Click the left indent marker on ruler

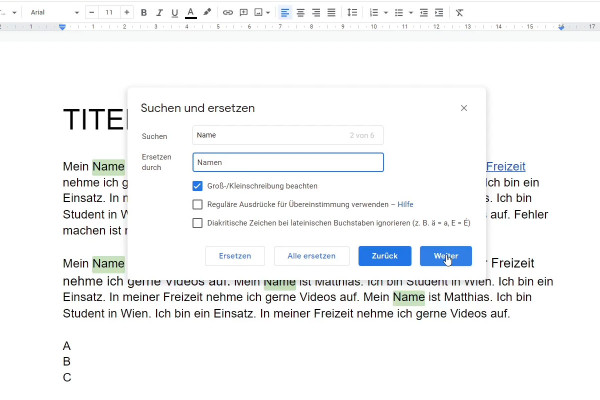coord(62,27)
